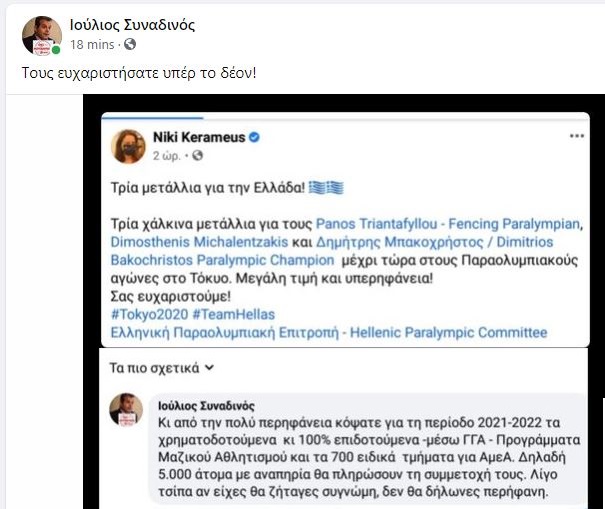Click commenter name Ιούλιος Συναδινός in comment
Image resolution: width=605 pixels, height=509 pixels.
tap(206, 406)
